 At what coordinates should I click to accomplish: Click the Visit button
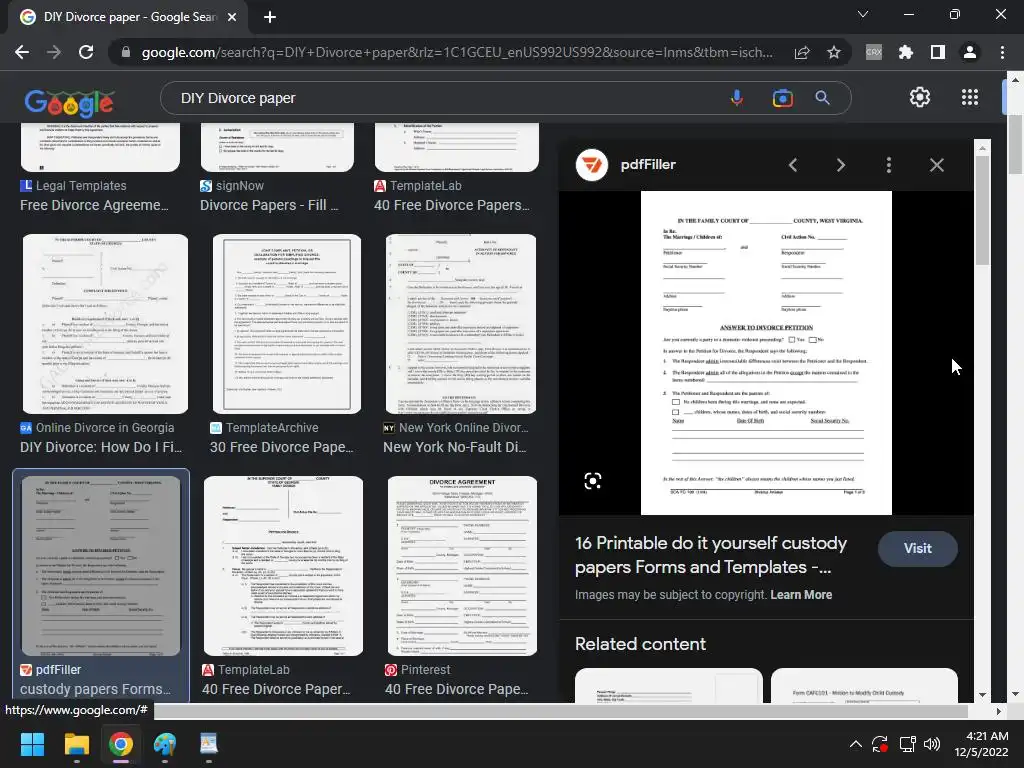pyautogui.click(x=918, y=549)
